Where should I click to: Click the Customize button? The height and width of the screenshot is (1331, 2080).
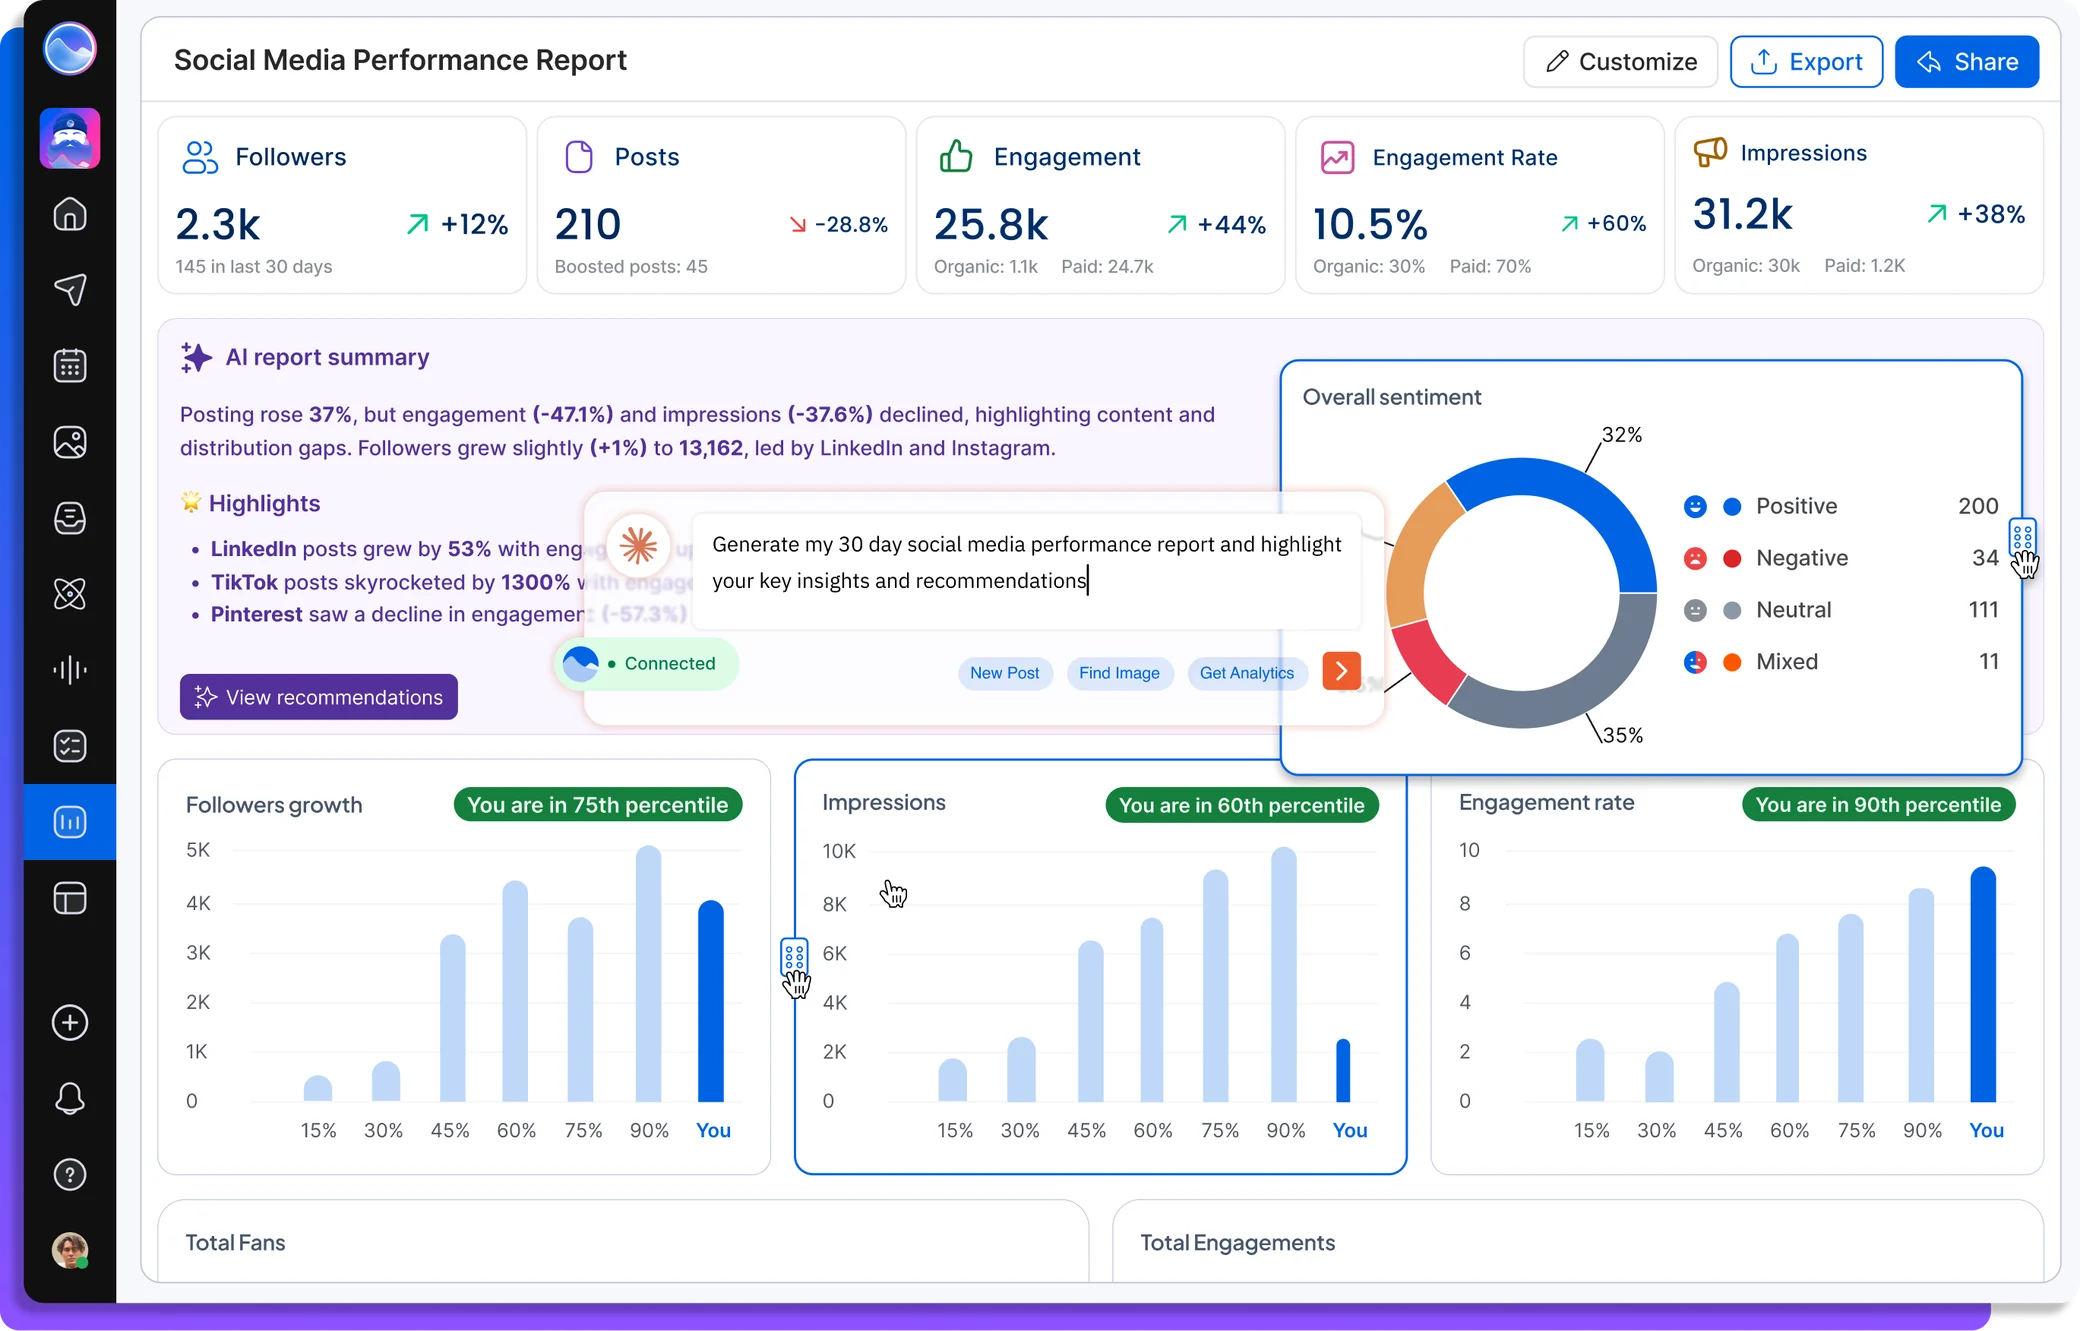pyautogui.click(x=1620, y=62)
